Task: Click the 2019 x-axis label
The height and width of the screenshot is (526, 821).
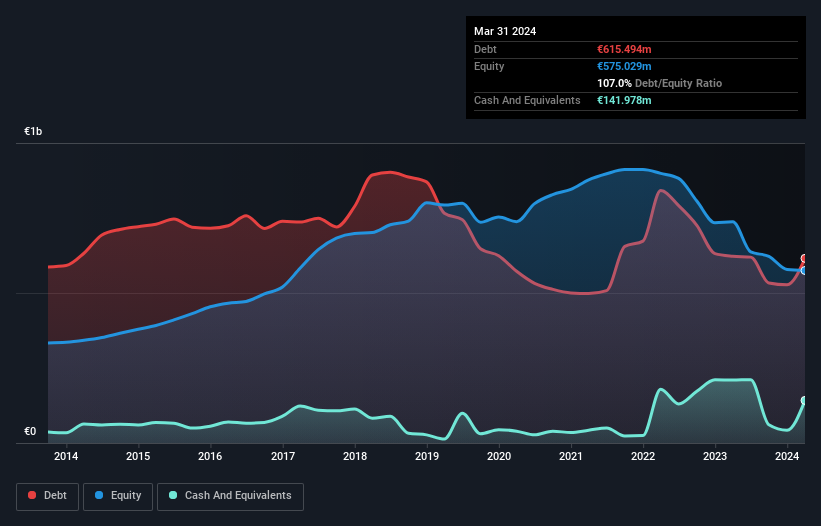Action: pos(427,456)
